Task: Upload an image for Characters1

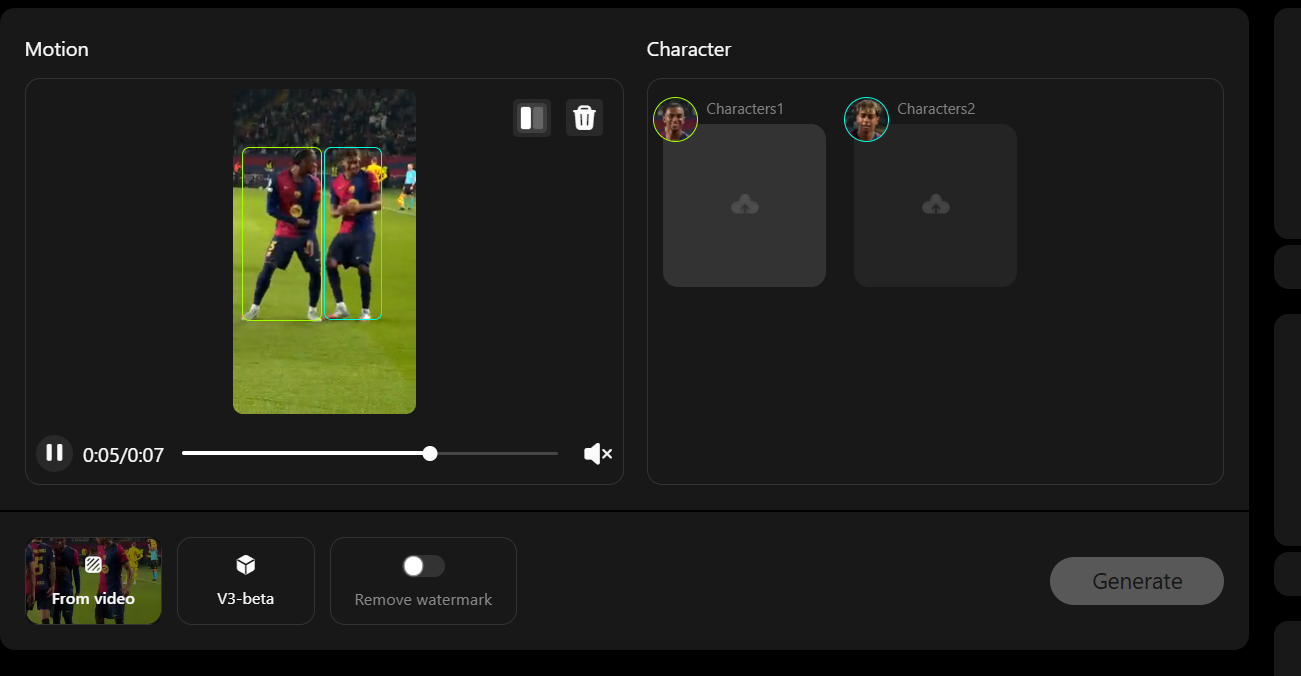Action: (744, 205)
